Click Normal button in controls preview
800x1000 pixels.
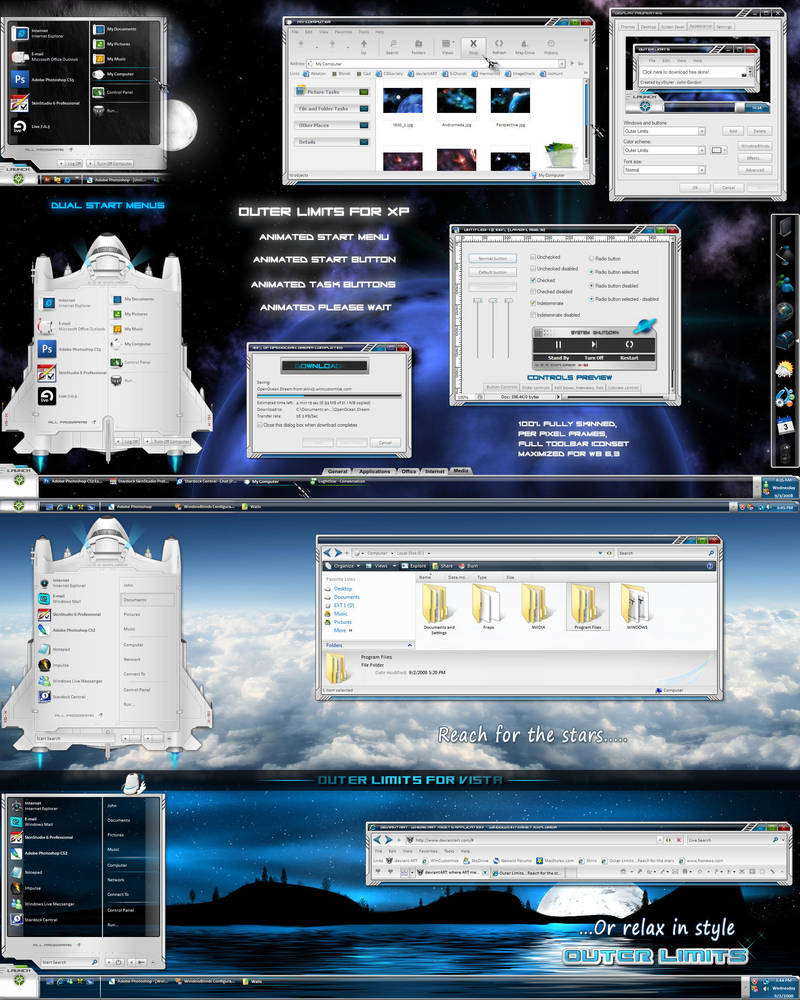tap(493, 258)
